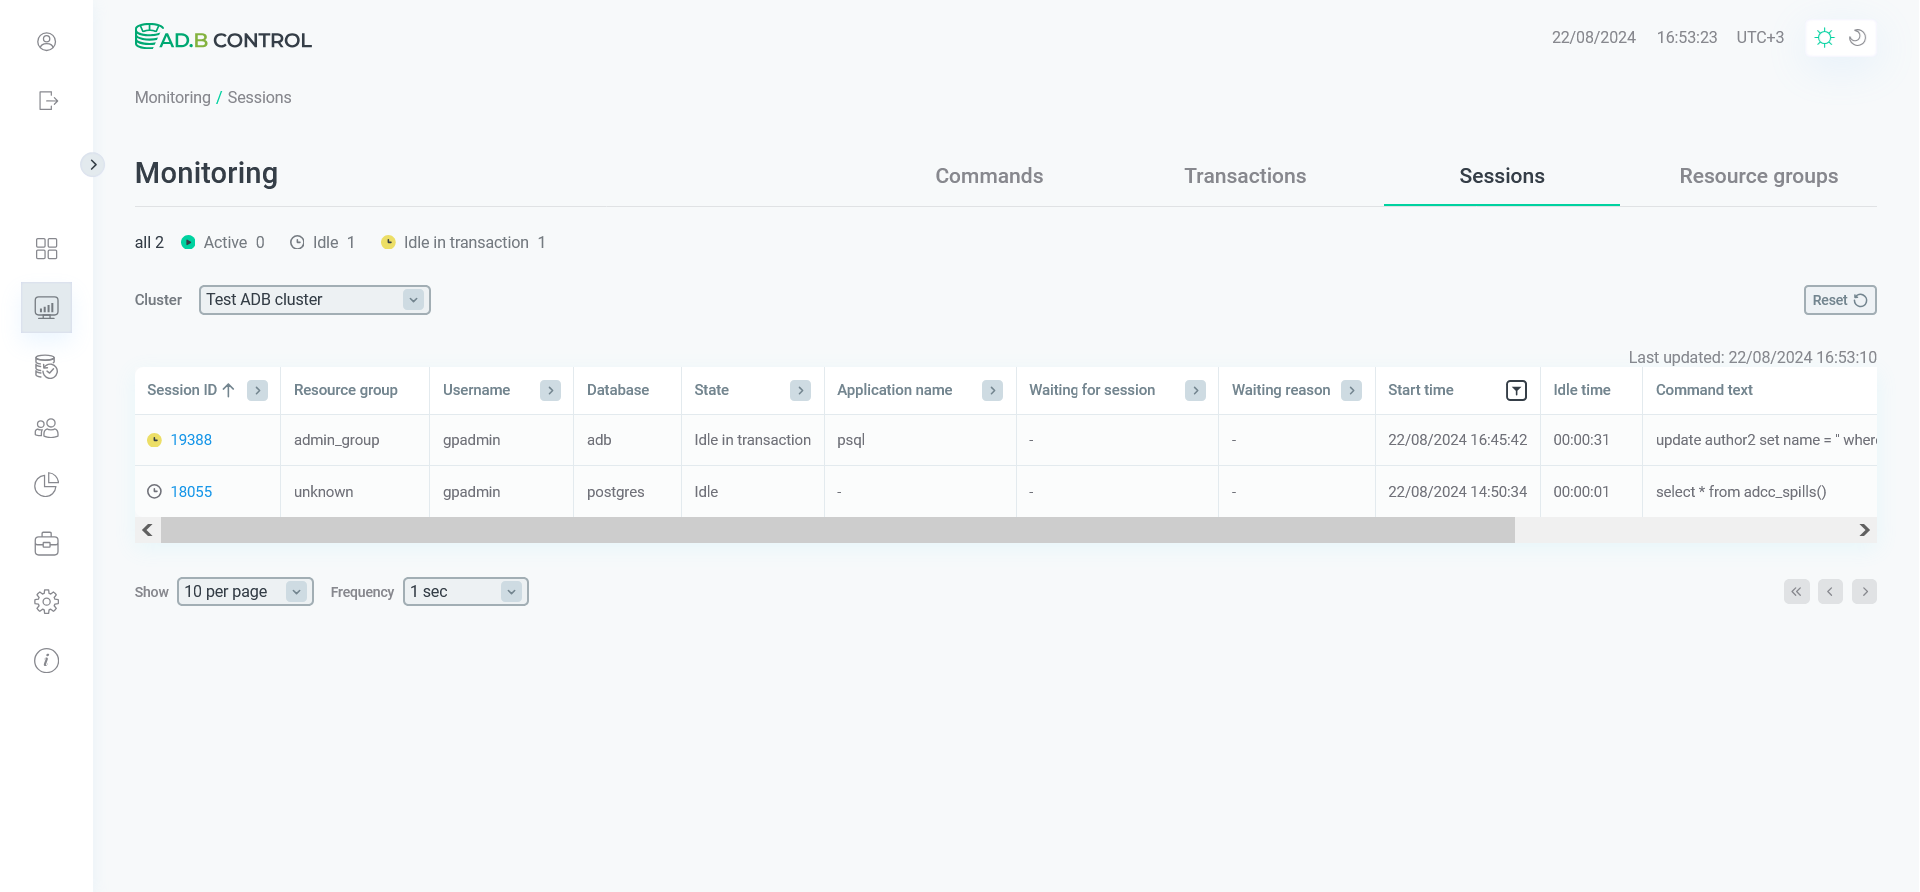Switch to the Commands tab
1920x892 pixels.
(988, 176)
